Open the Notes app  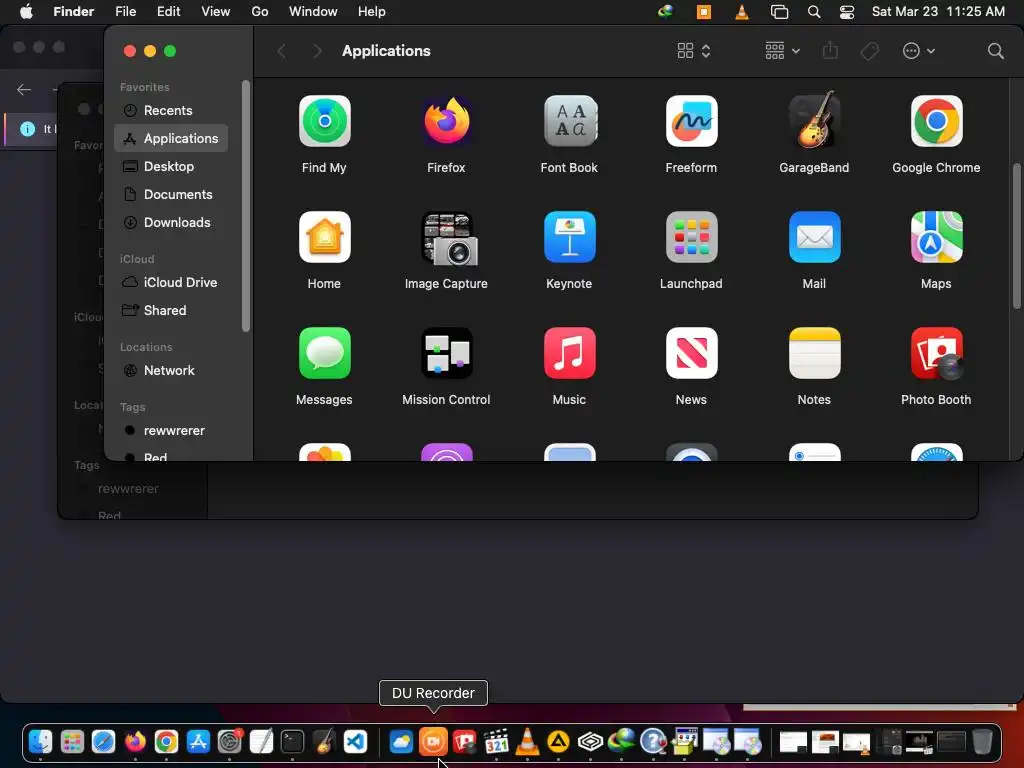click(814, 353)
